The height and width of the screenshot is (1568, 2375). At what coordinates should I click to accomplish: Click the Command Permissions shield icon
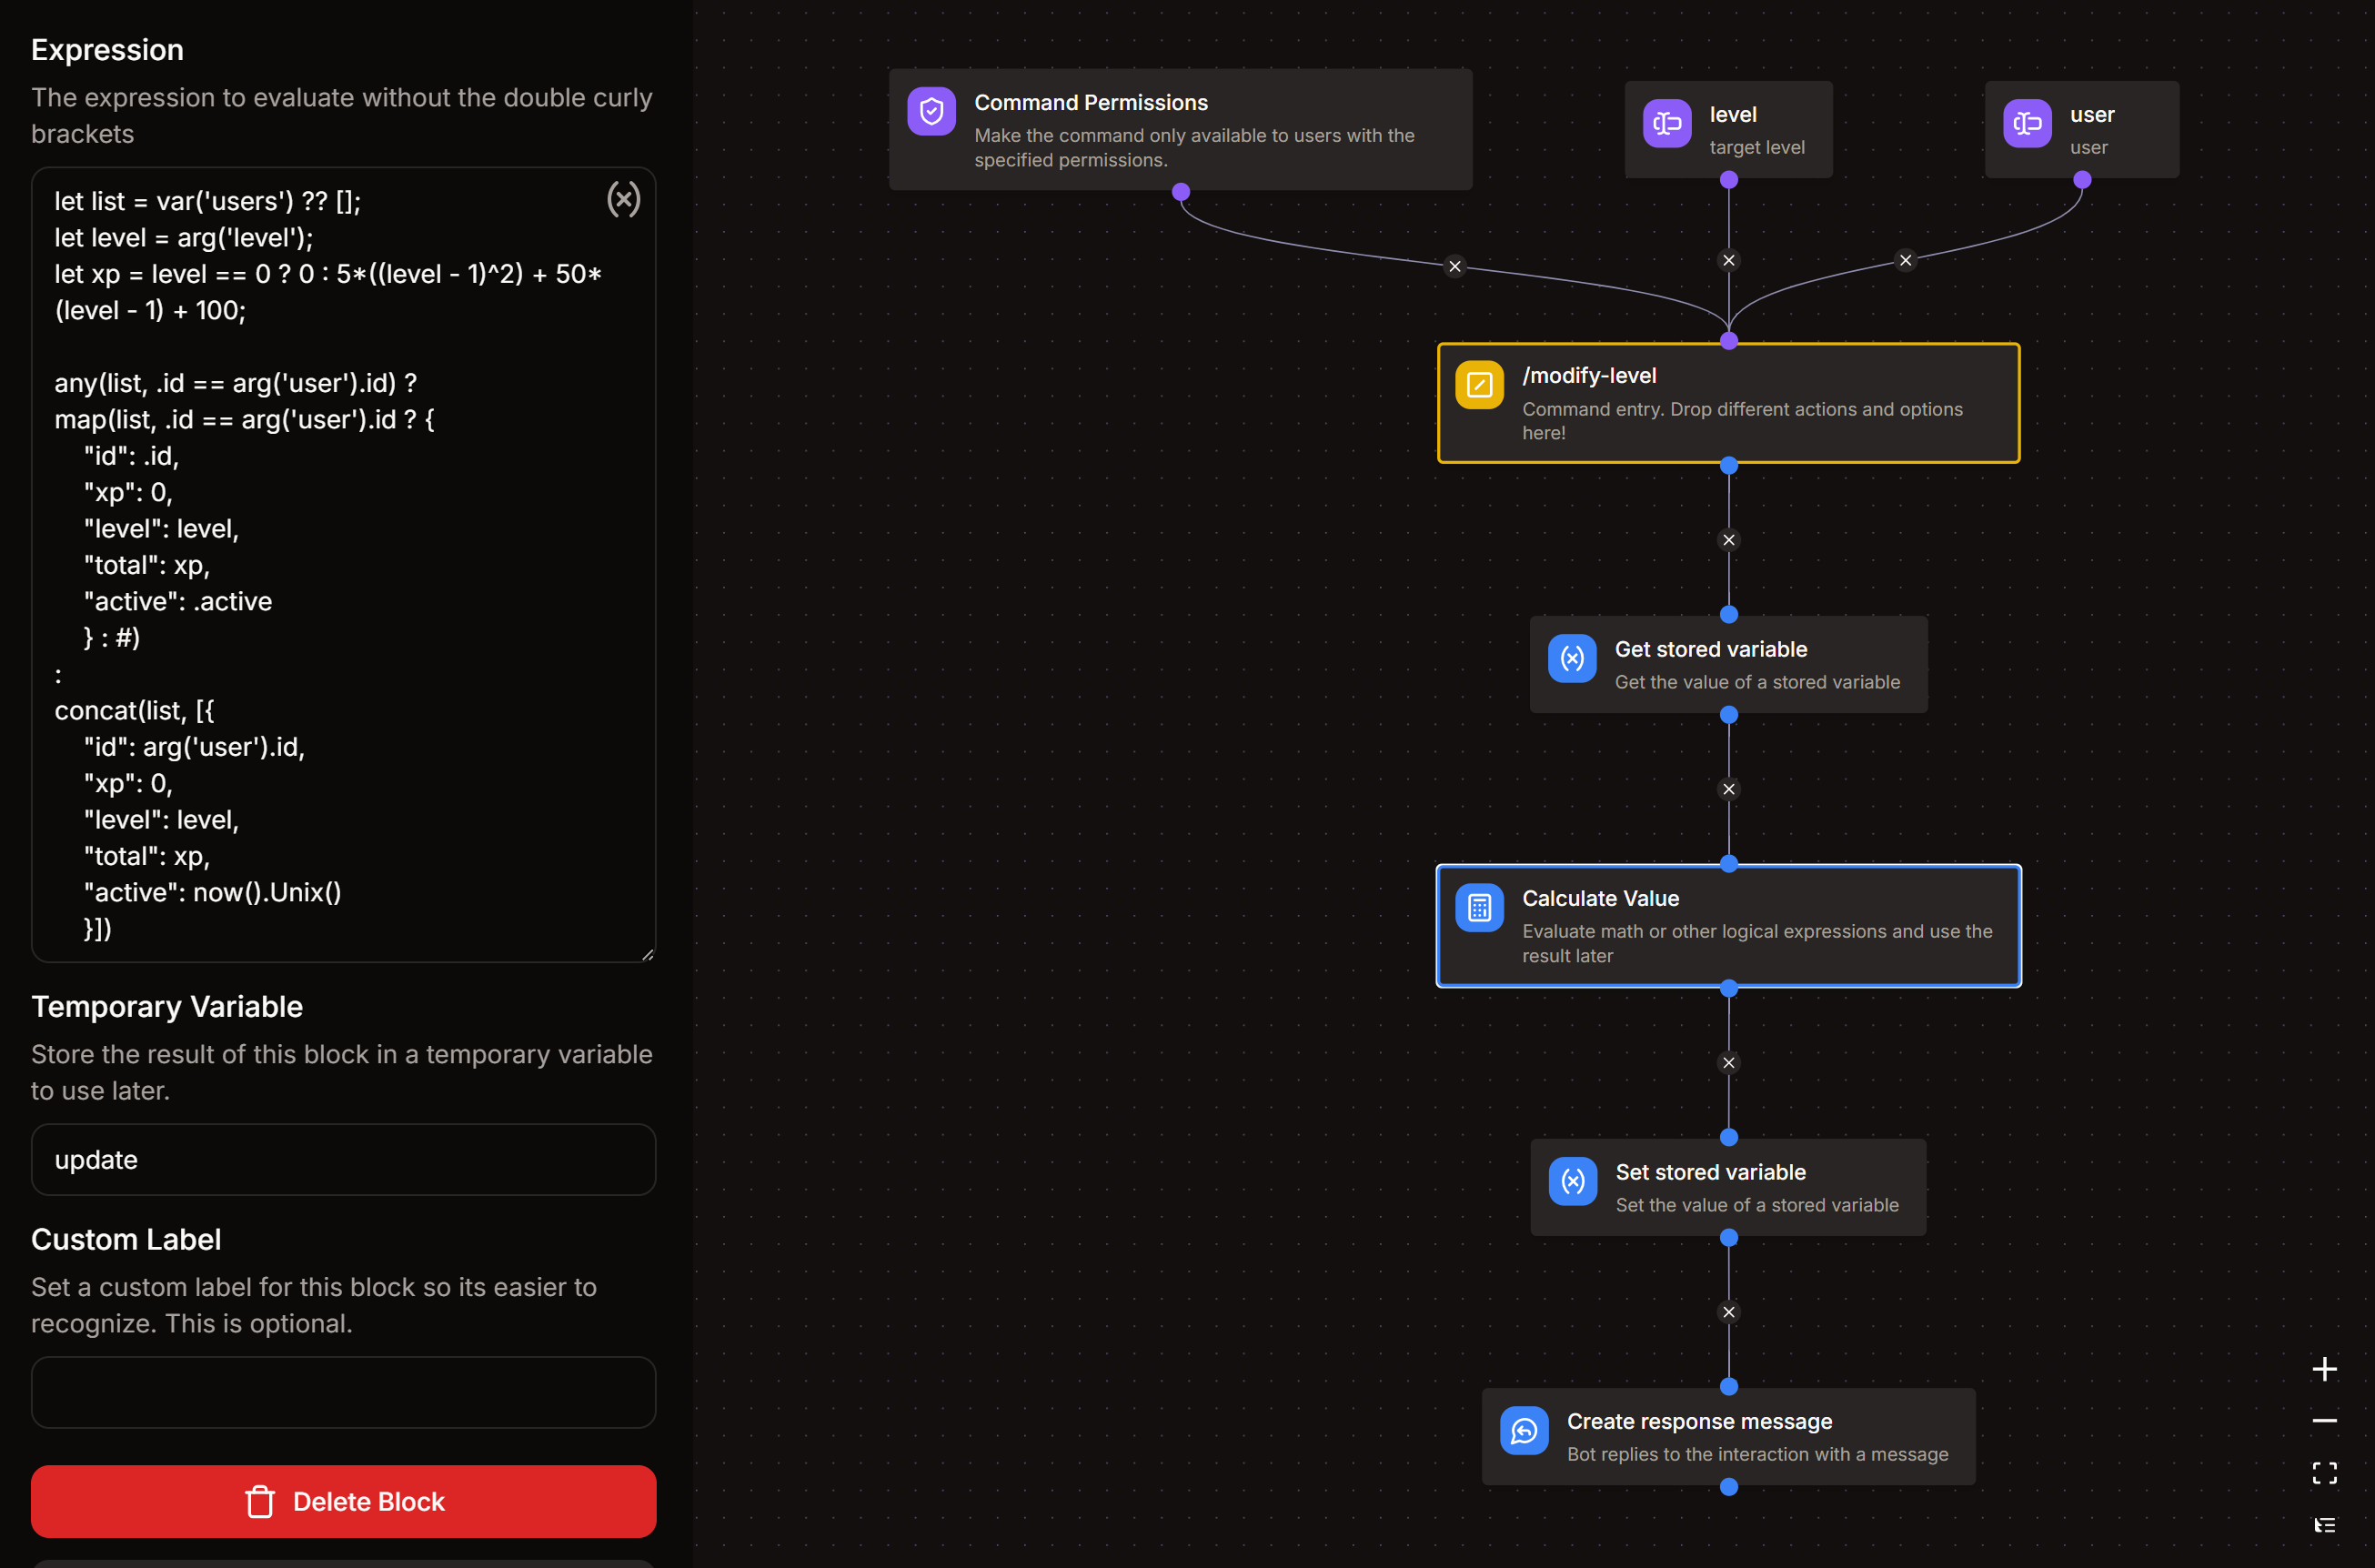[931, 111]
